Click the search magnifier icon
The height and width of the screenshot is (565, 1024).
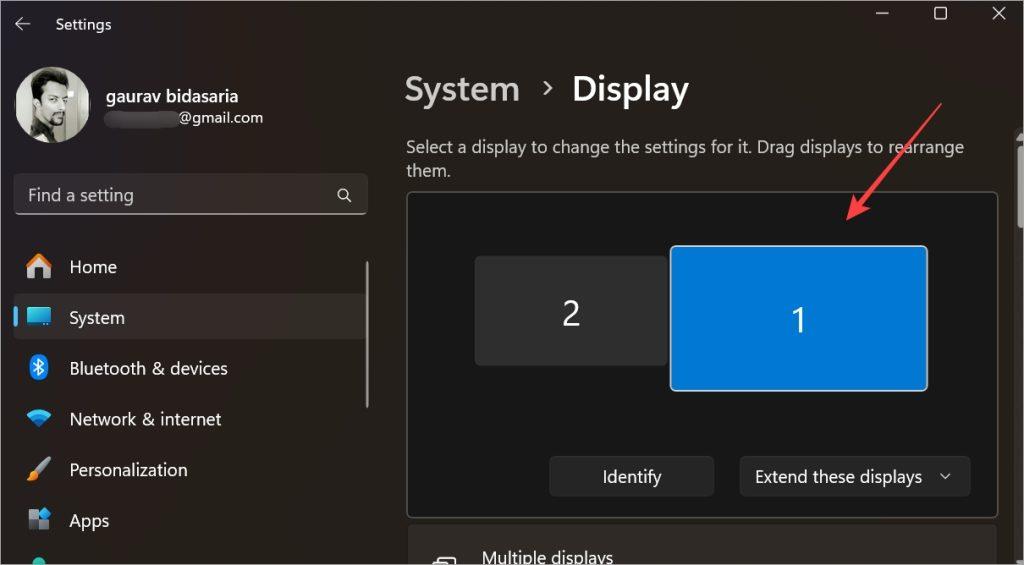click(344, 195)
